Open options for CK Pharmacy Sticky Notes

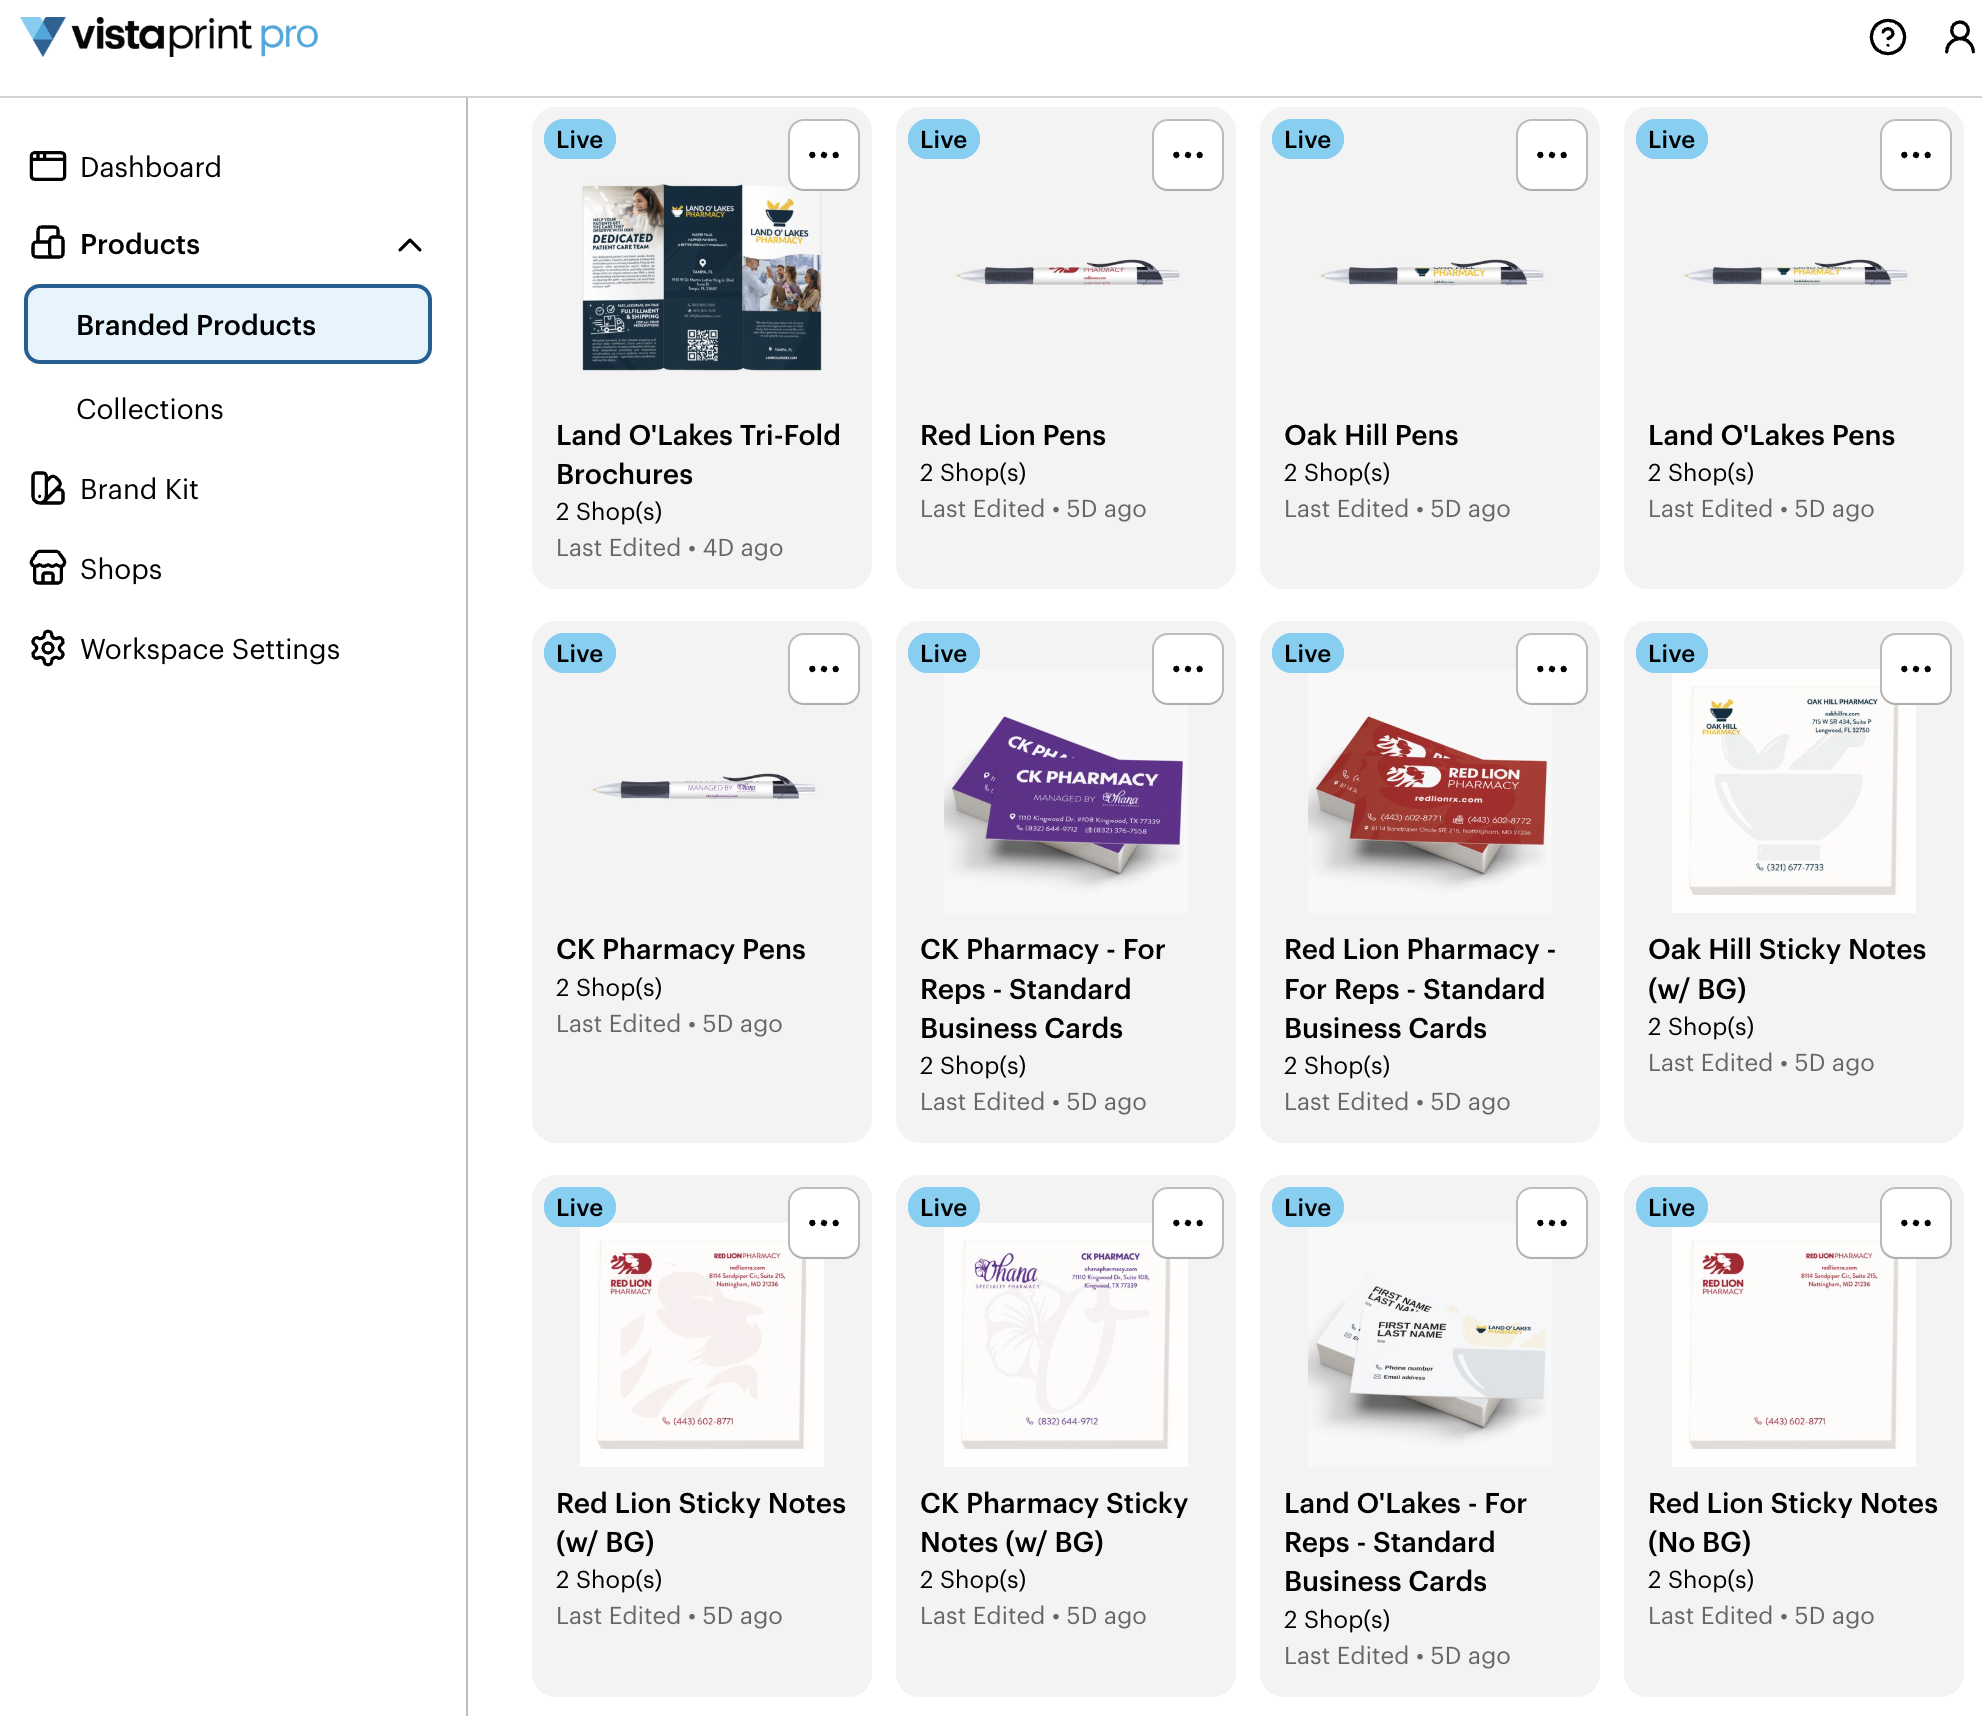[1188, 1223]
